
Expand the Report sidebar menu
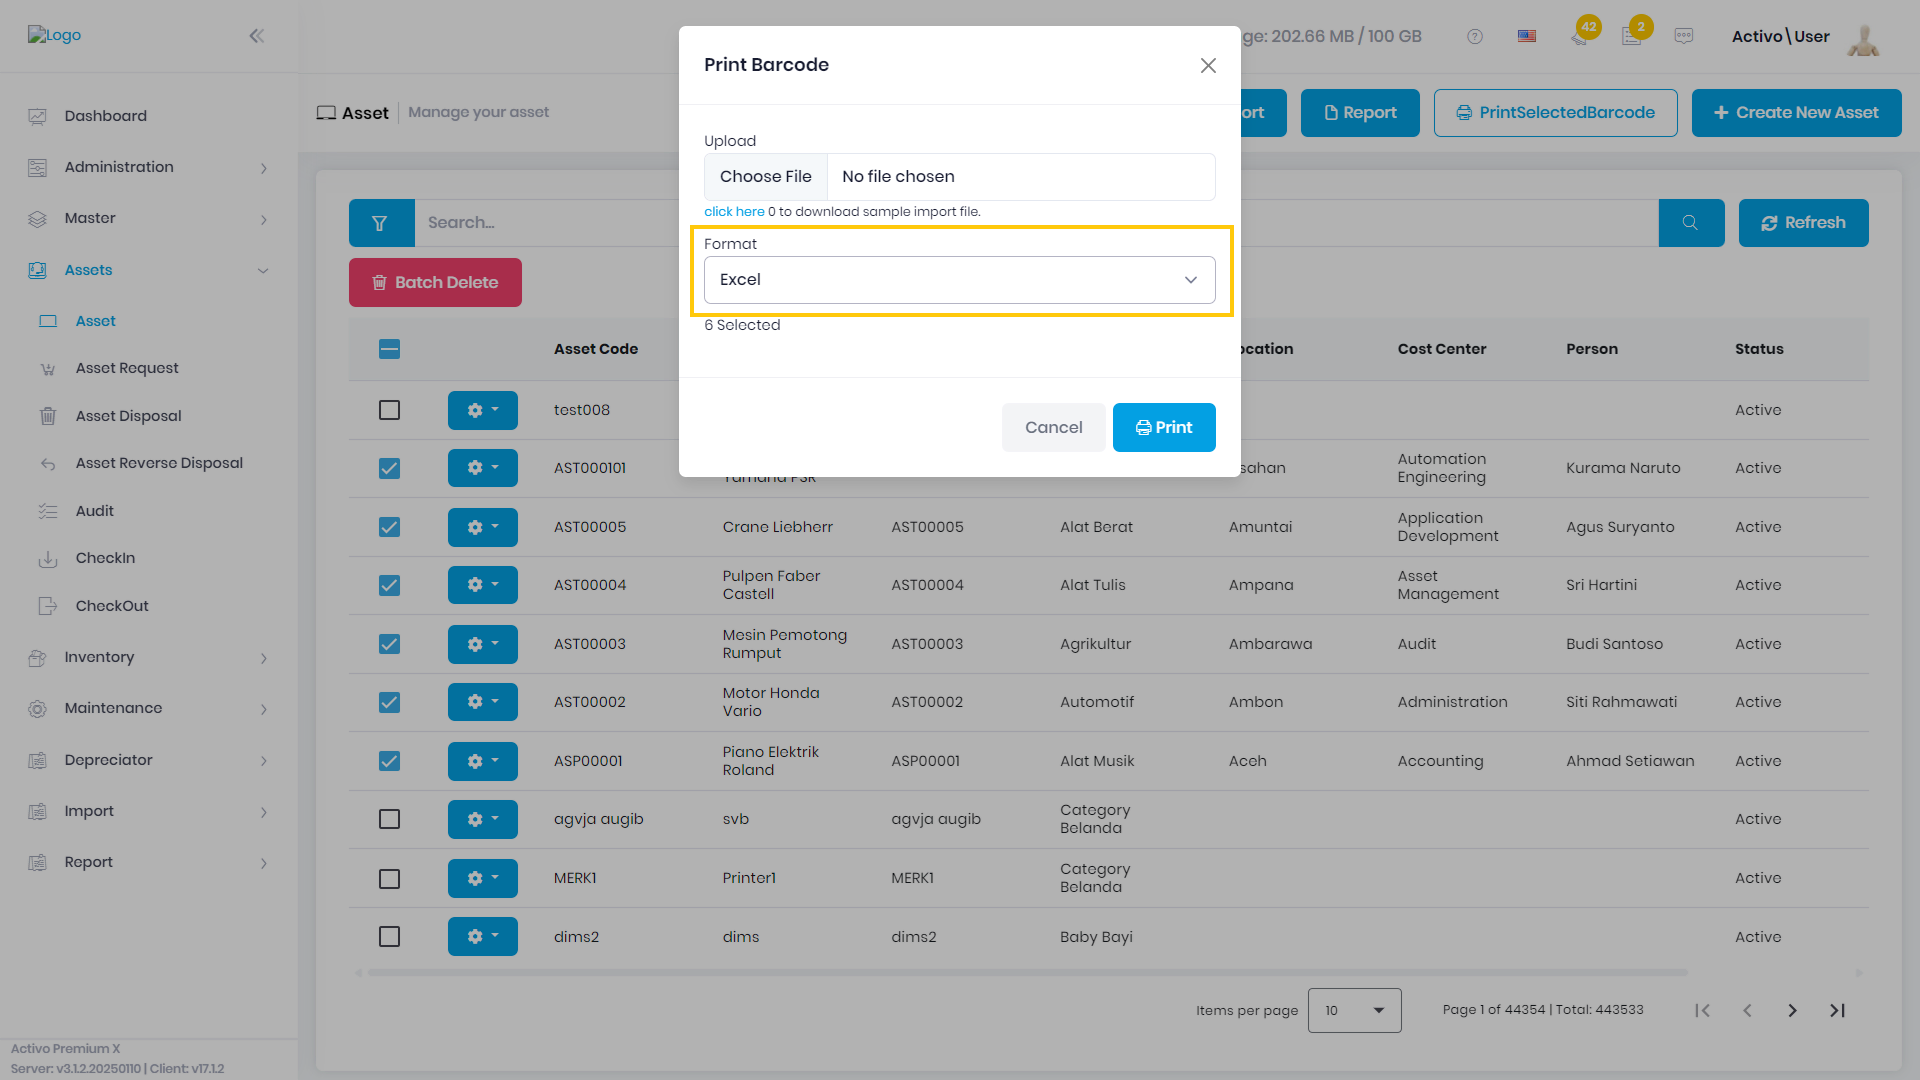tap(149, 862)
